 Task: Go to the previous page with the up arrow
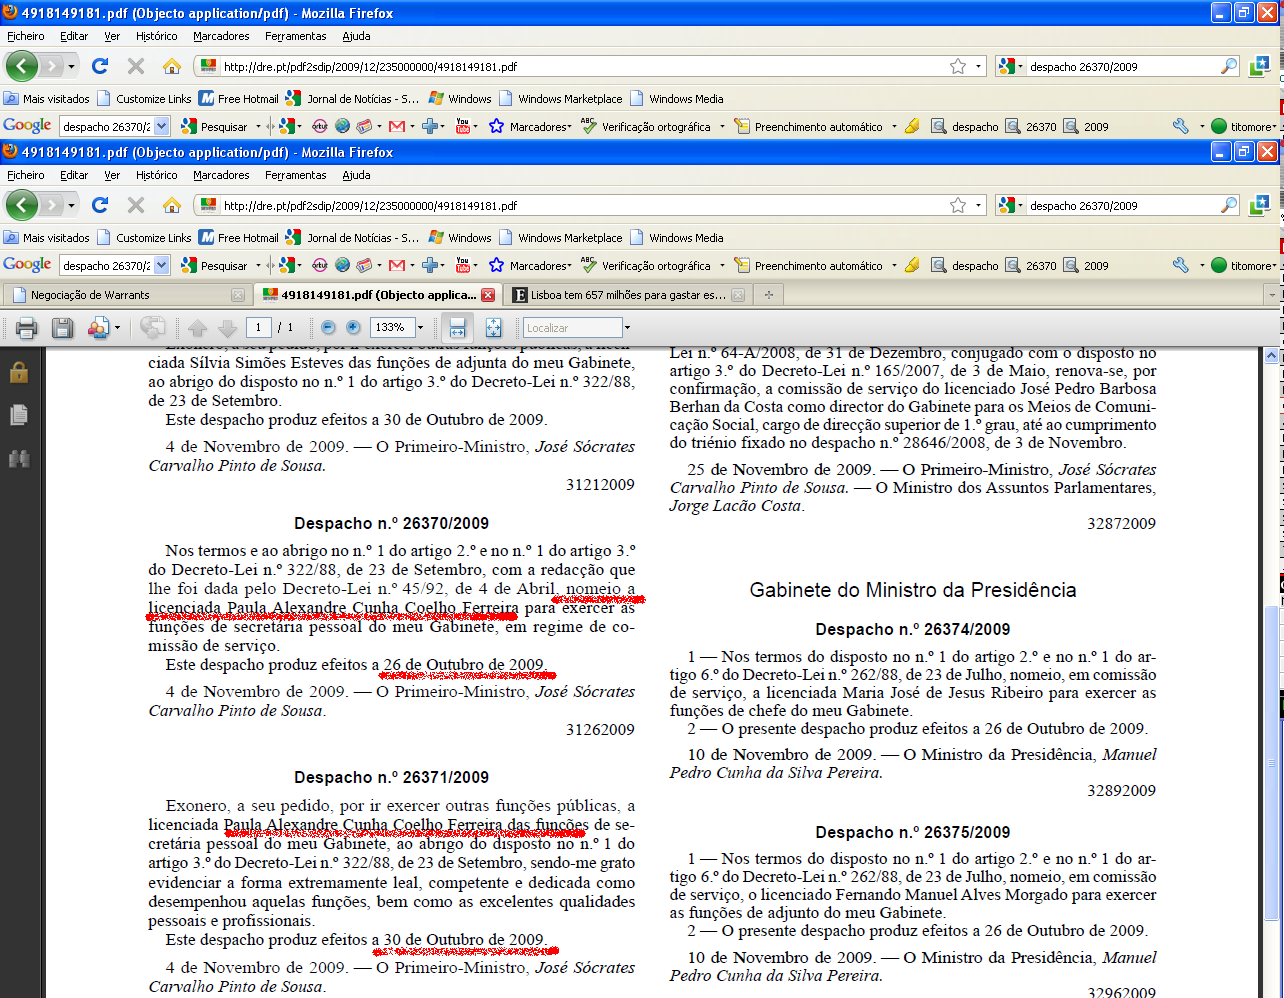(198, 328)
